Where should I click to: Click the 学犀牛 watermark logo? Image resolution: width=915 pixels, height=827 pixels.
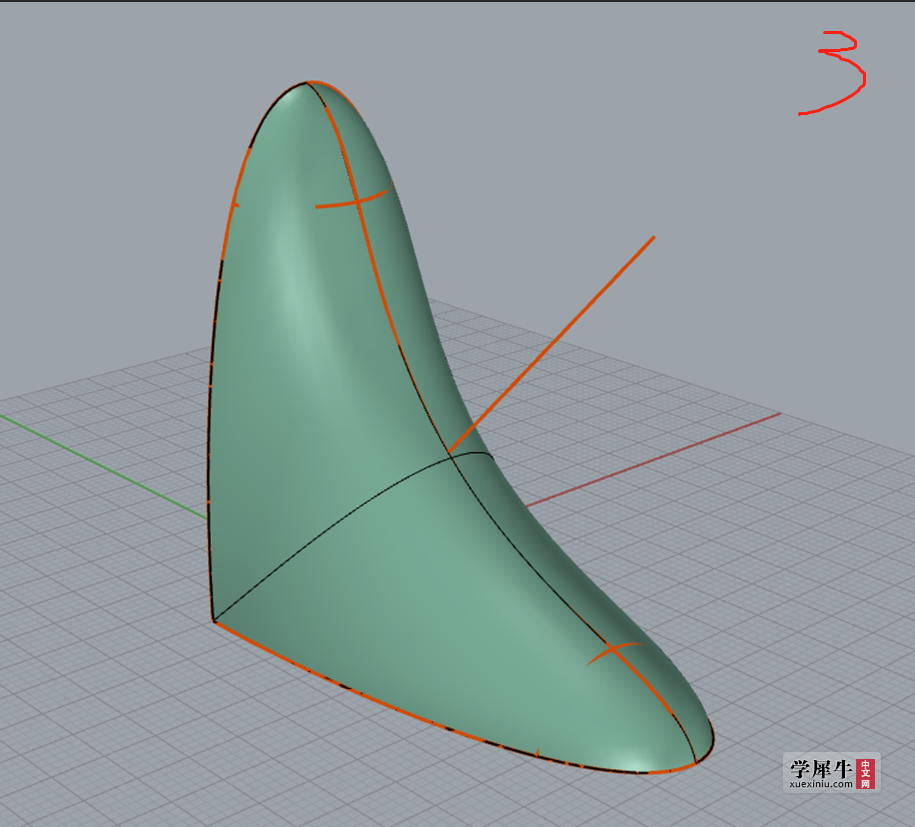pyautogui.click(x=820, y=768)
